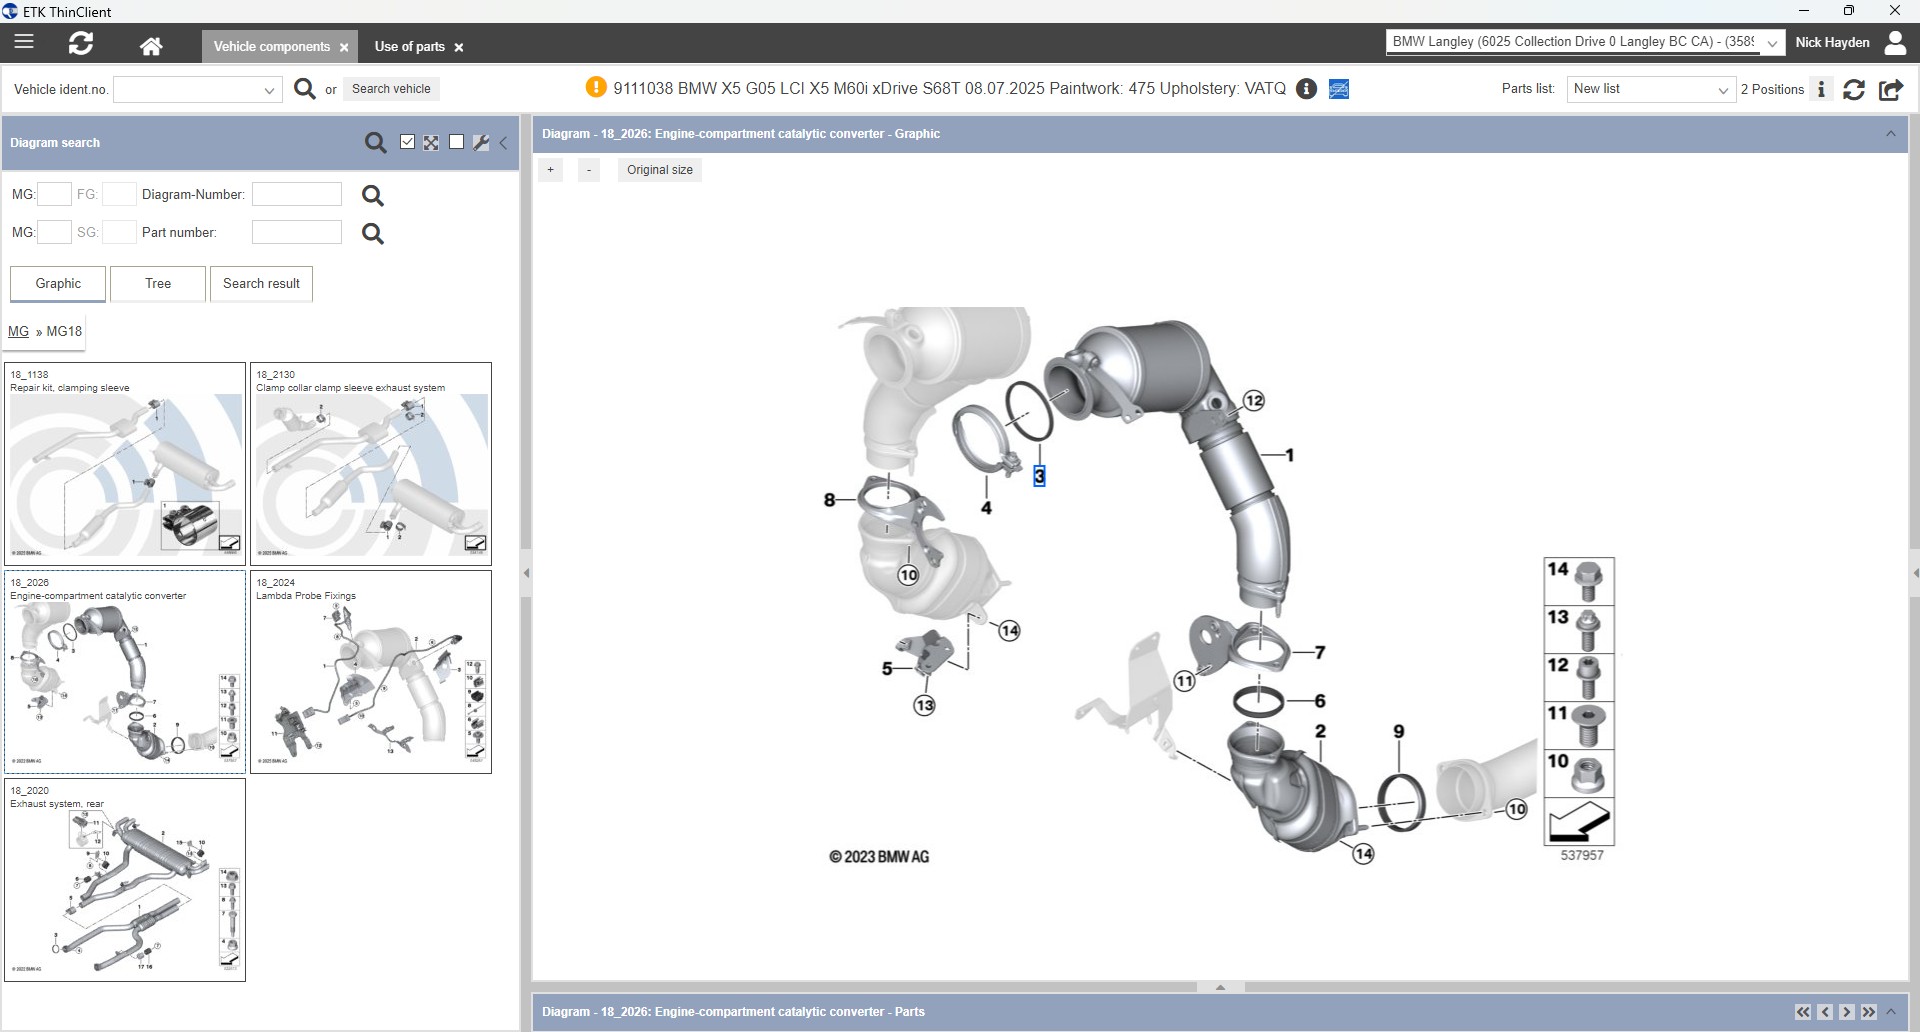Select part callout 4 on diagram

(x=986, y=508)
